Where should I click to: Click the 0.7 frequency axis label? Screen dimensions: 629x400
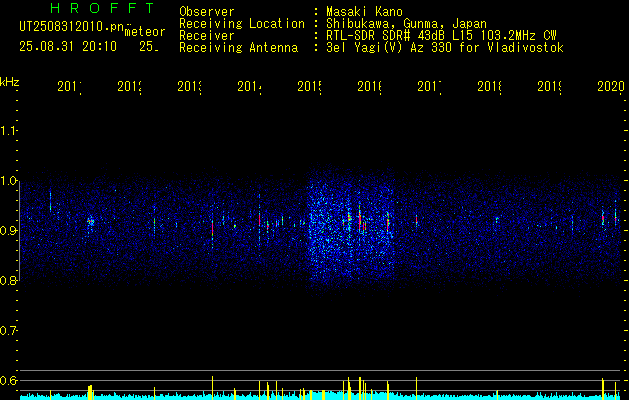(8, 331)
